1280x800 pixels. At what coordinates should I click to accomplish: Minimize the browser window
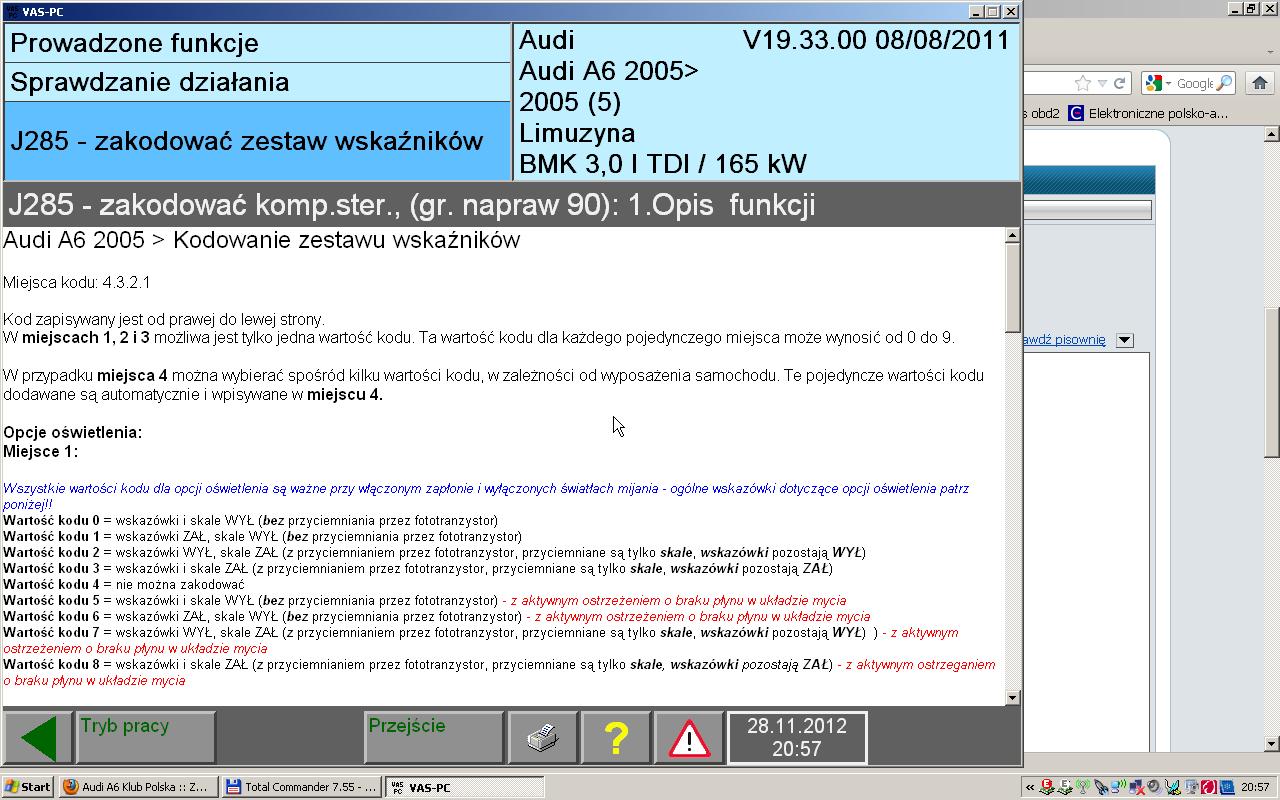coord(1233,8)
